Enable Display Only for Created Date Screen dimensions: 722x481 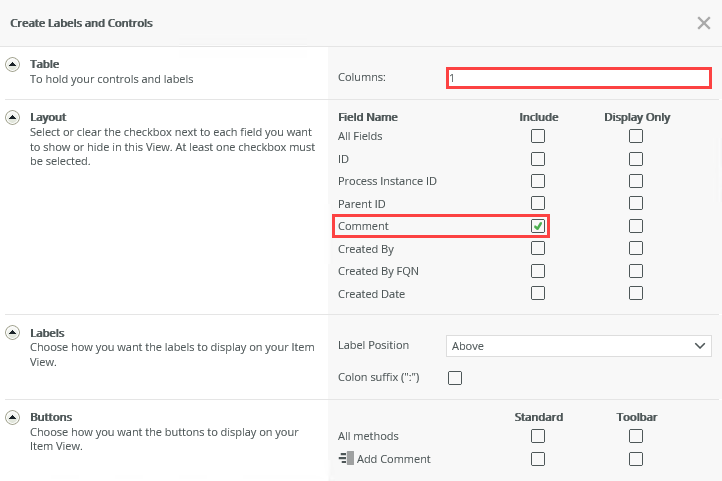(636, 294)
